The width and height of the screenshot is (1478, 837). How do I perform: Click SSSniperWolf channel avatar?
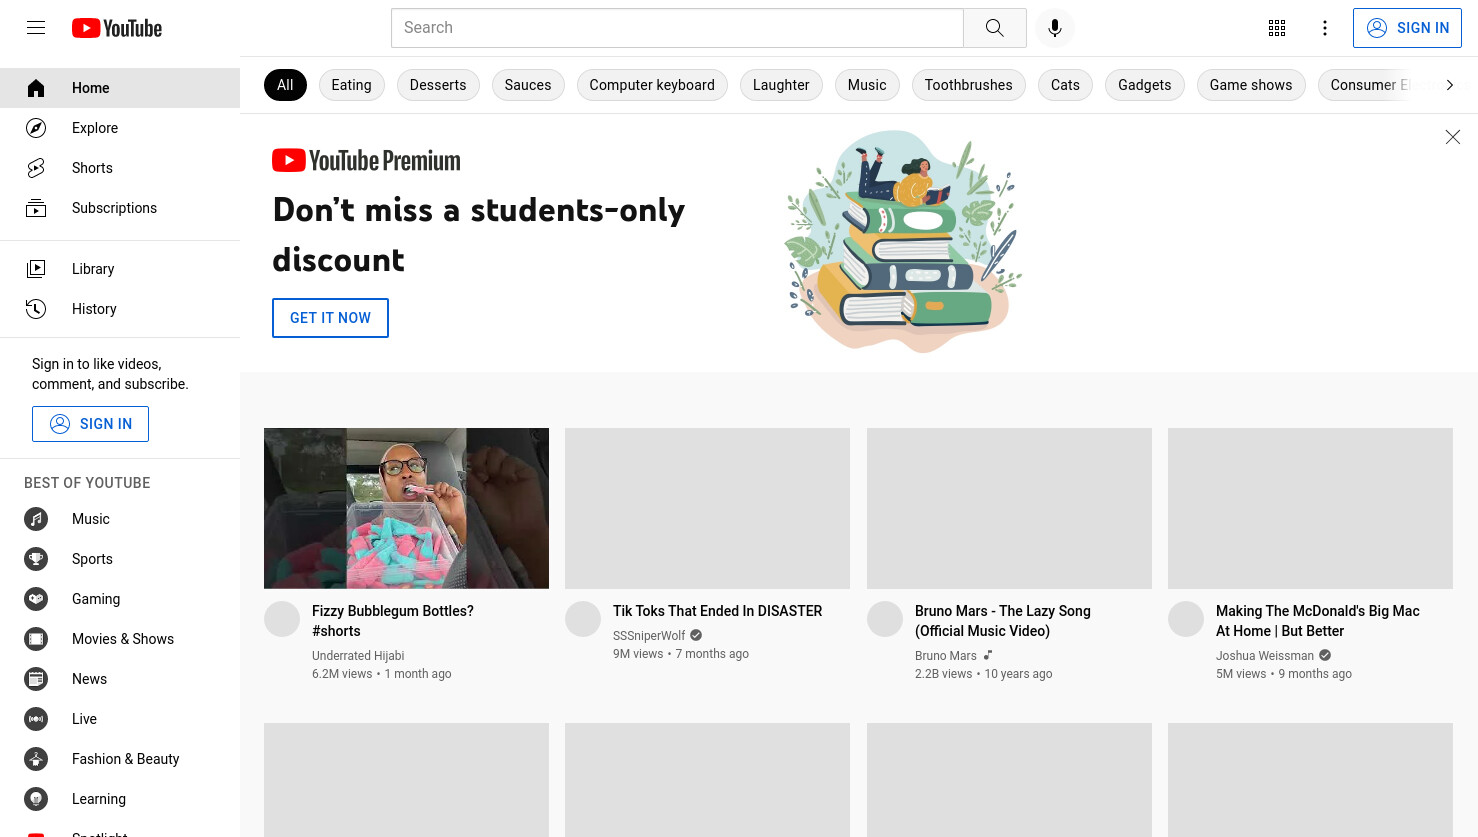583,619
